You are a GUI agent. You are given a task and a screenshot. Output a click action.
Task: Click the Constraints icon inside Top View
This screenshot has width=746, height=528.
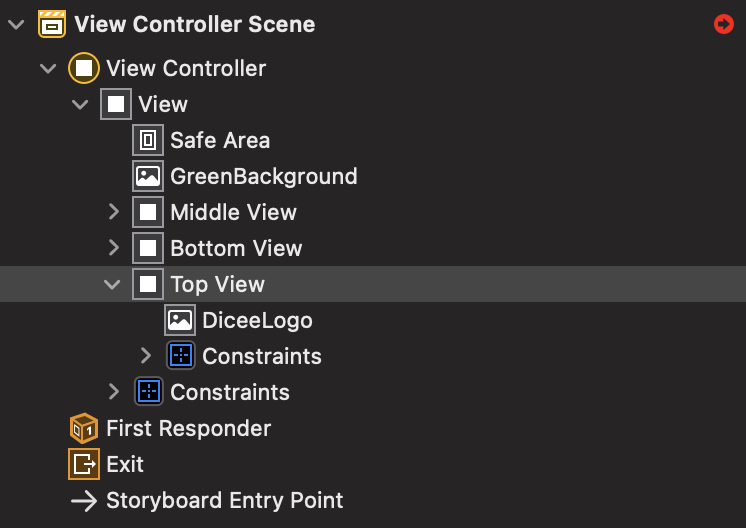[x=181, y=356]
